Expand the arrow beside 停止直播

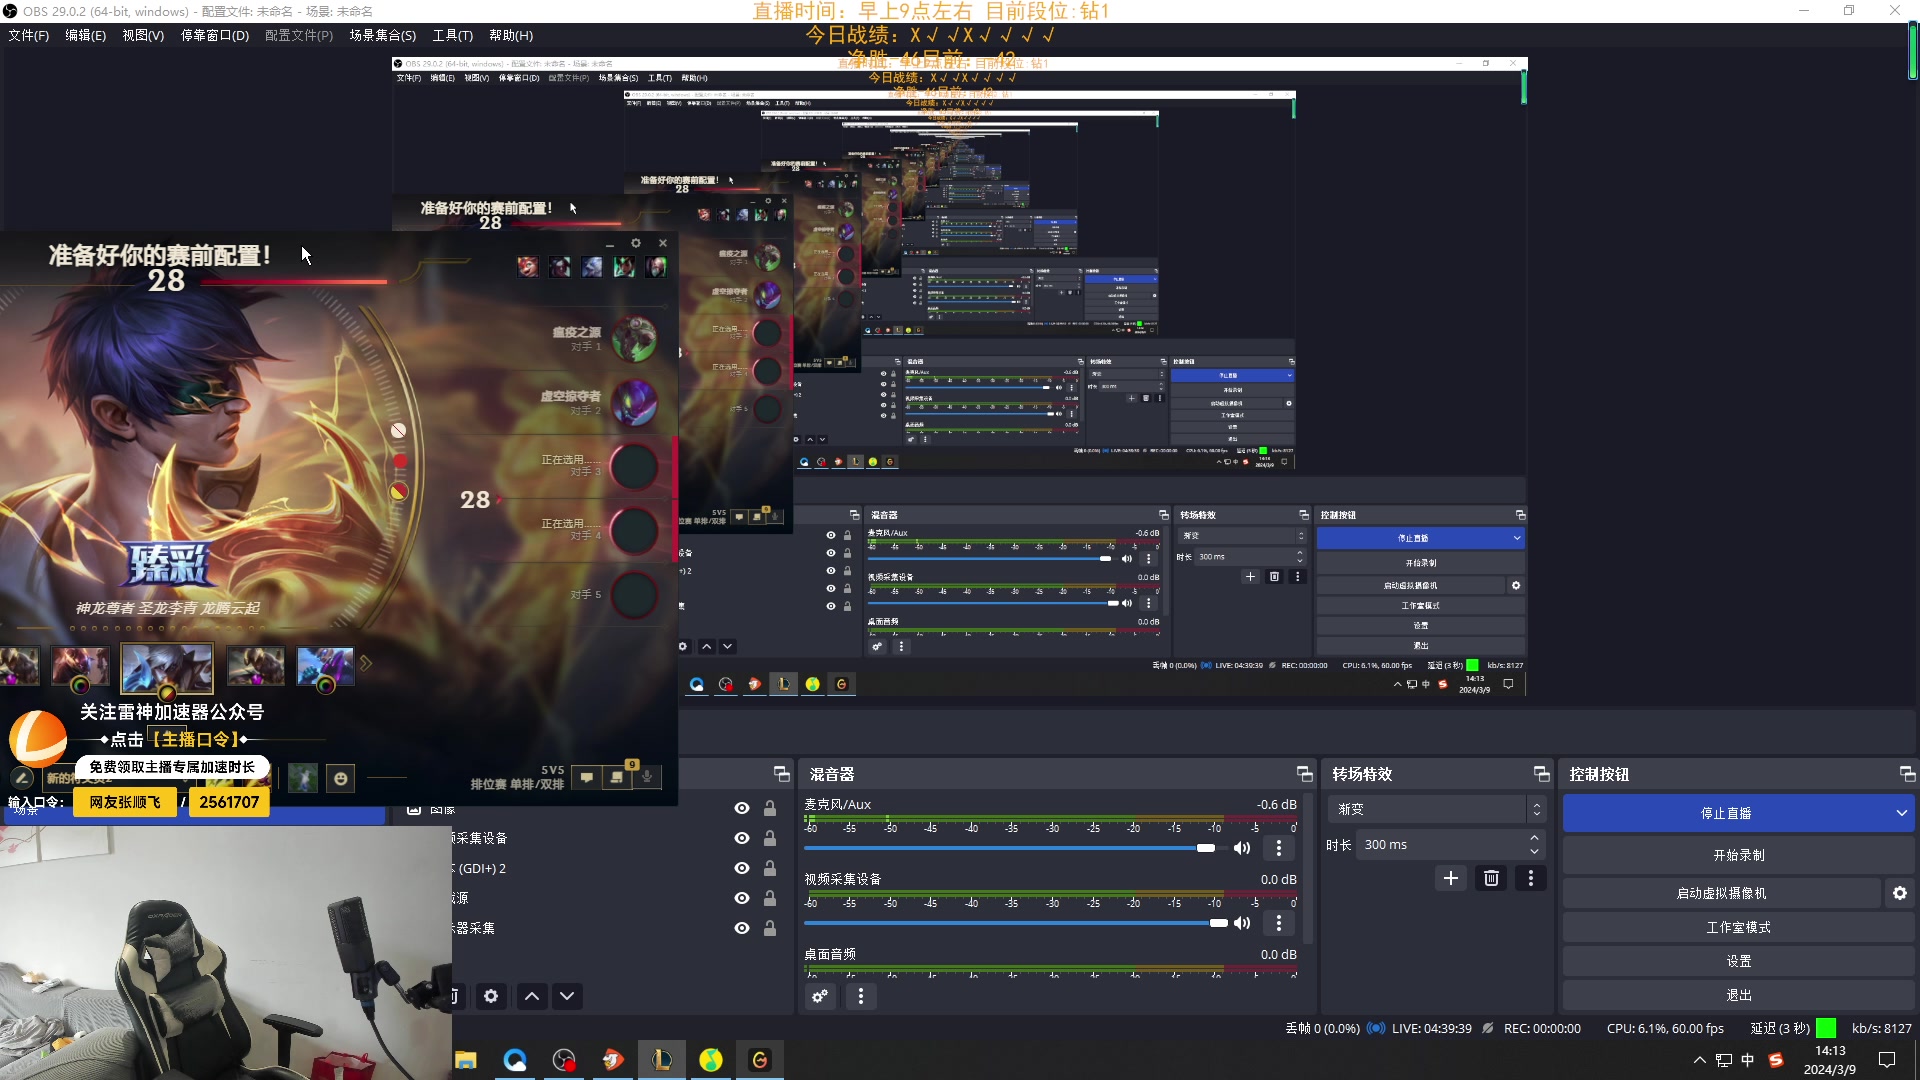pyautogui.click(x=1901, y=813)
